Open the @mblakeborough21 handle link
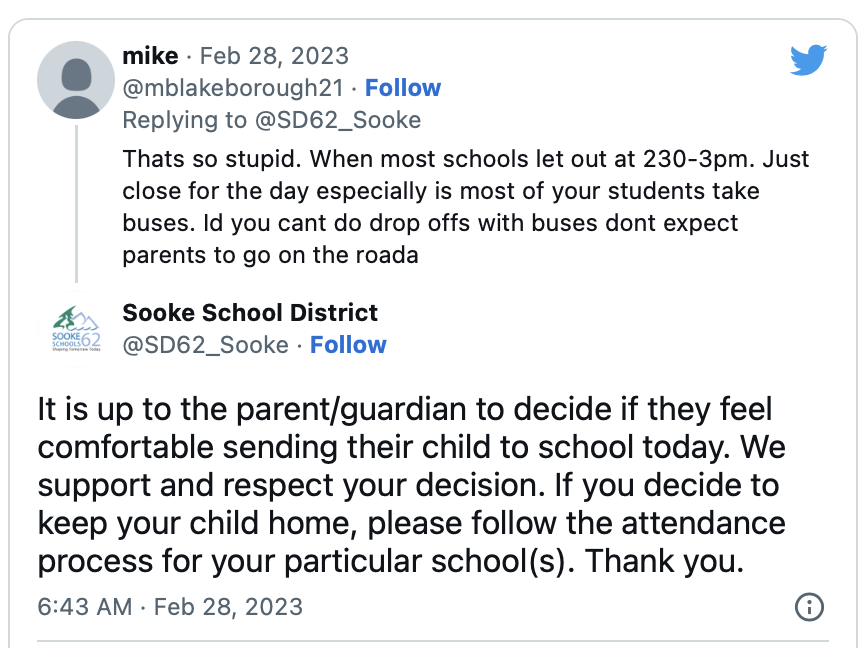This screenshot has height=648, width=868. (x=233, y=89)
